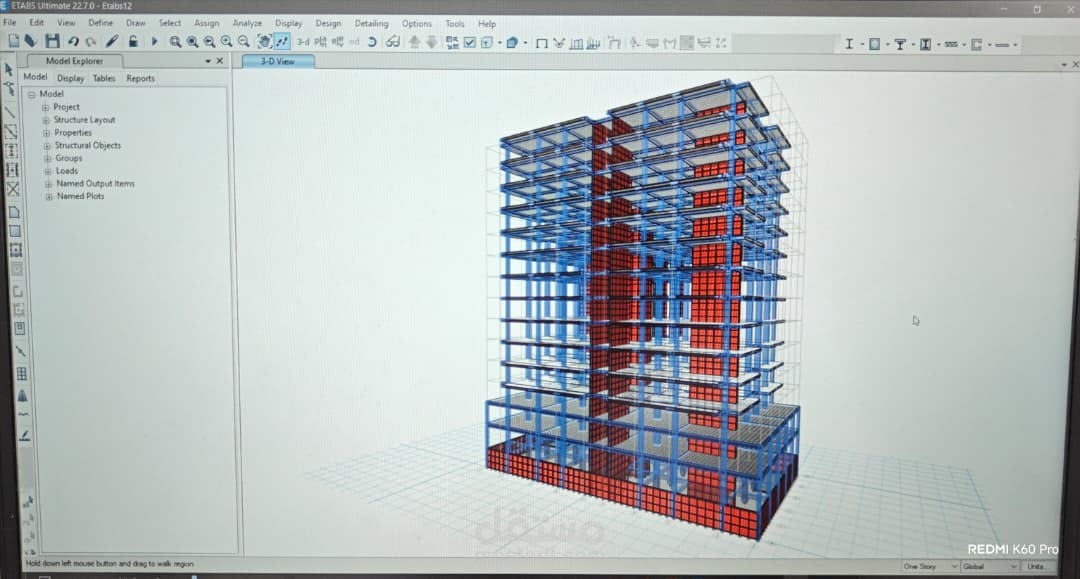Click the T-shaped design icon
The height and width of the screenshot is (579, 1080).
pyautogui.click(x=900, y=45)
